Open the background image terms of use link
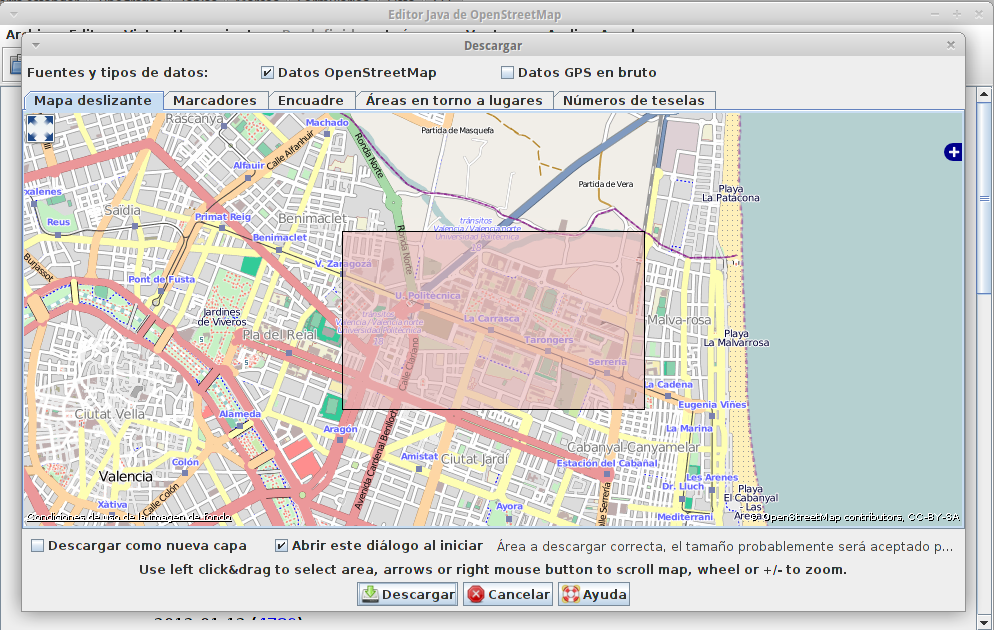 pyautogui.click(x=129, y=517)
